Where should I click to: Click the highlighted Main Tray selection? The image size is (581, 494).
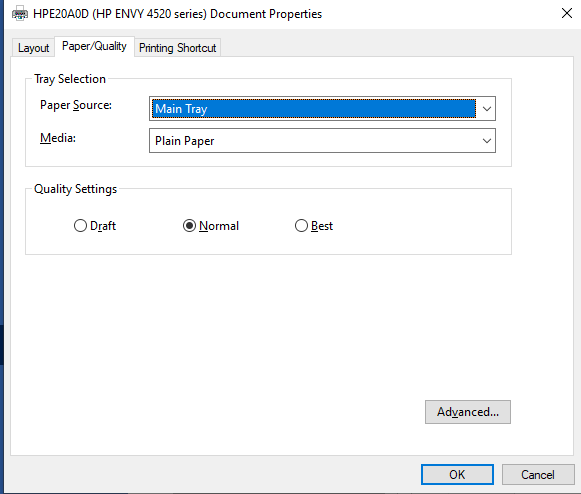click(x=314, y=109)
